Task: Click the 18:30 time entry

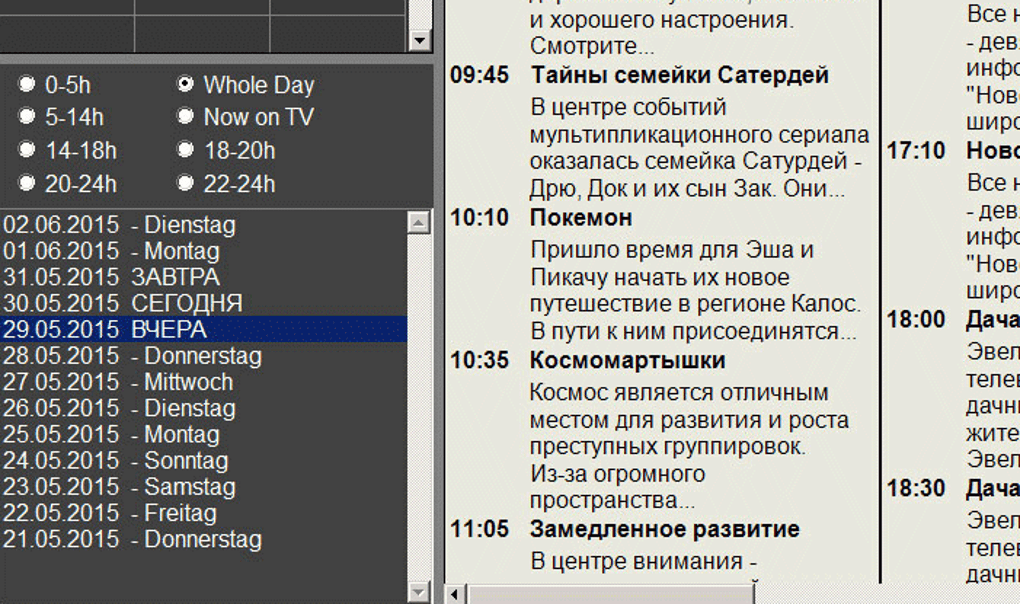Action: 916,488
